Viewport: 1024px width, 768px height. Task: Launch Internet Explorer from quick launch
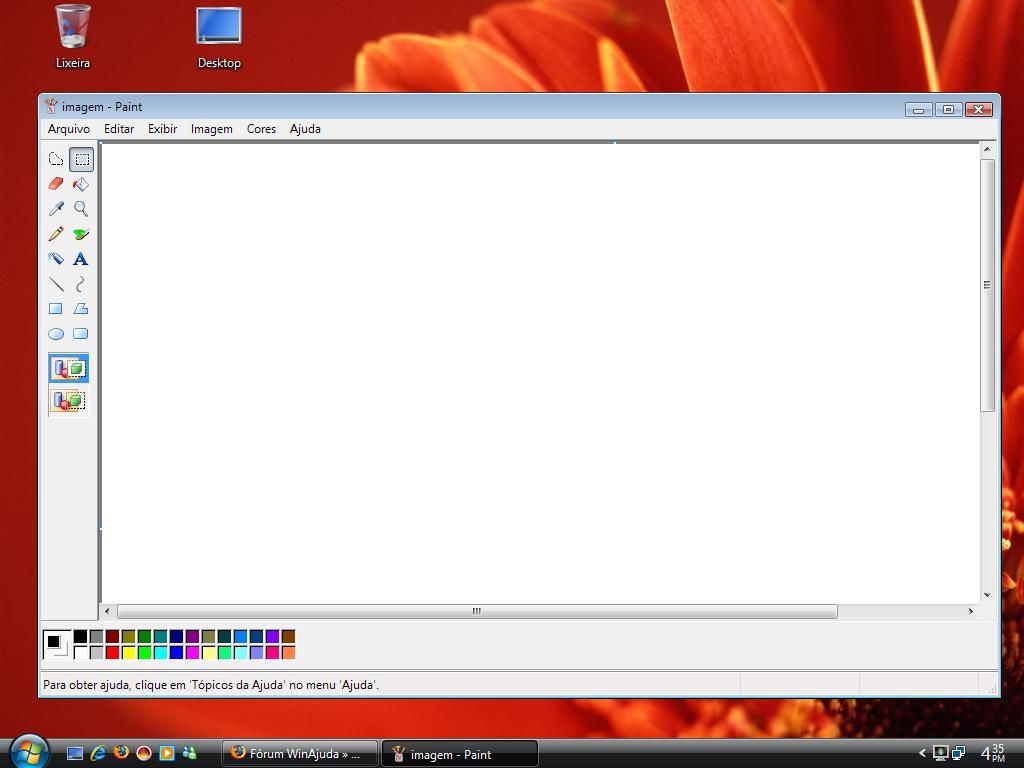pyautogui.click(x=98, y=754)
